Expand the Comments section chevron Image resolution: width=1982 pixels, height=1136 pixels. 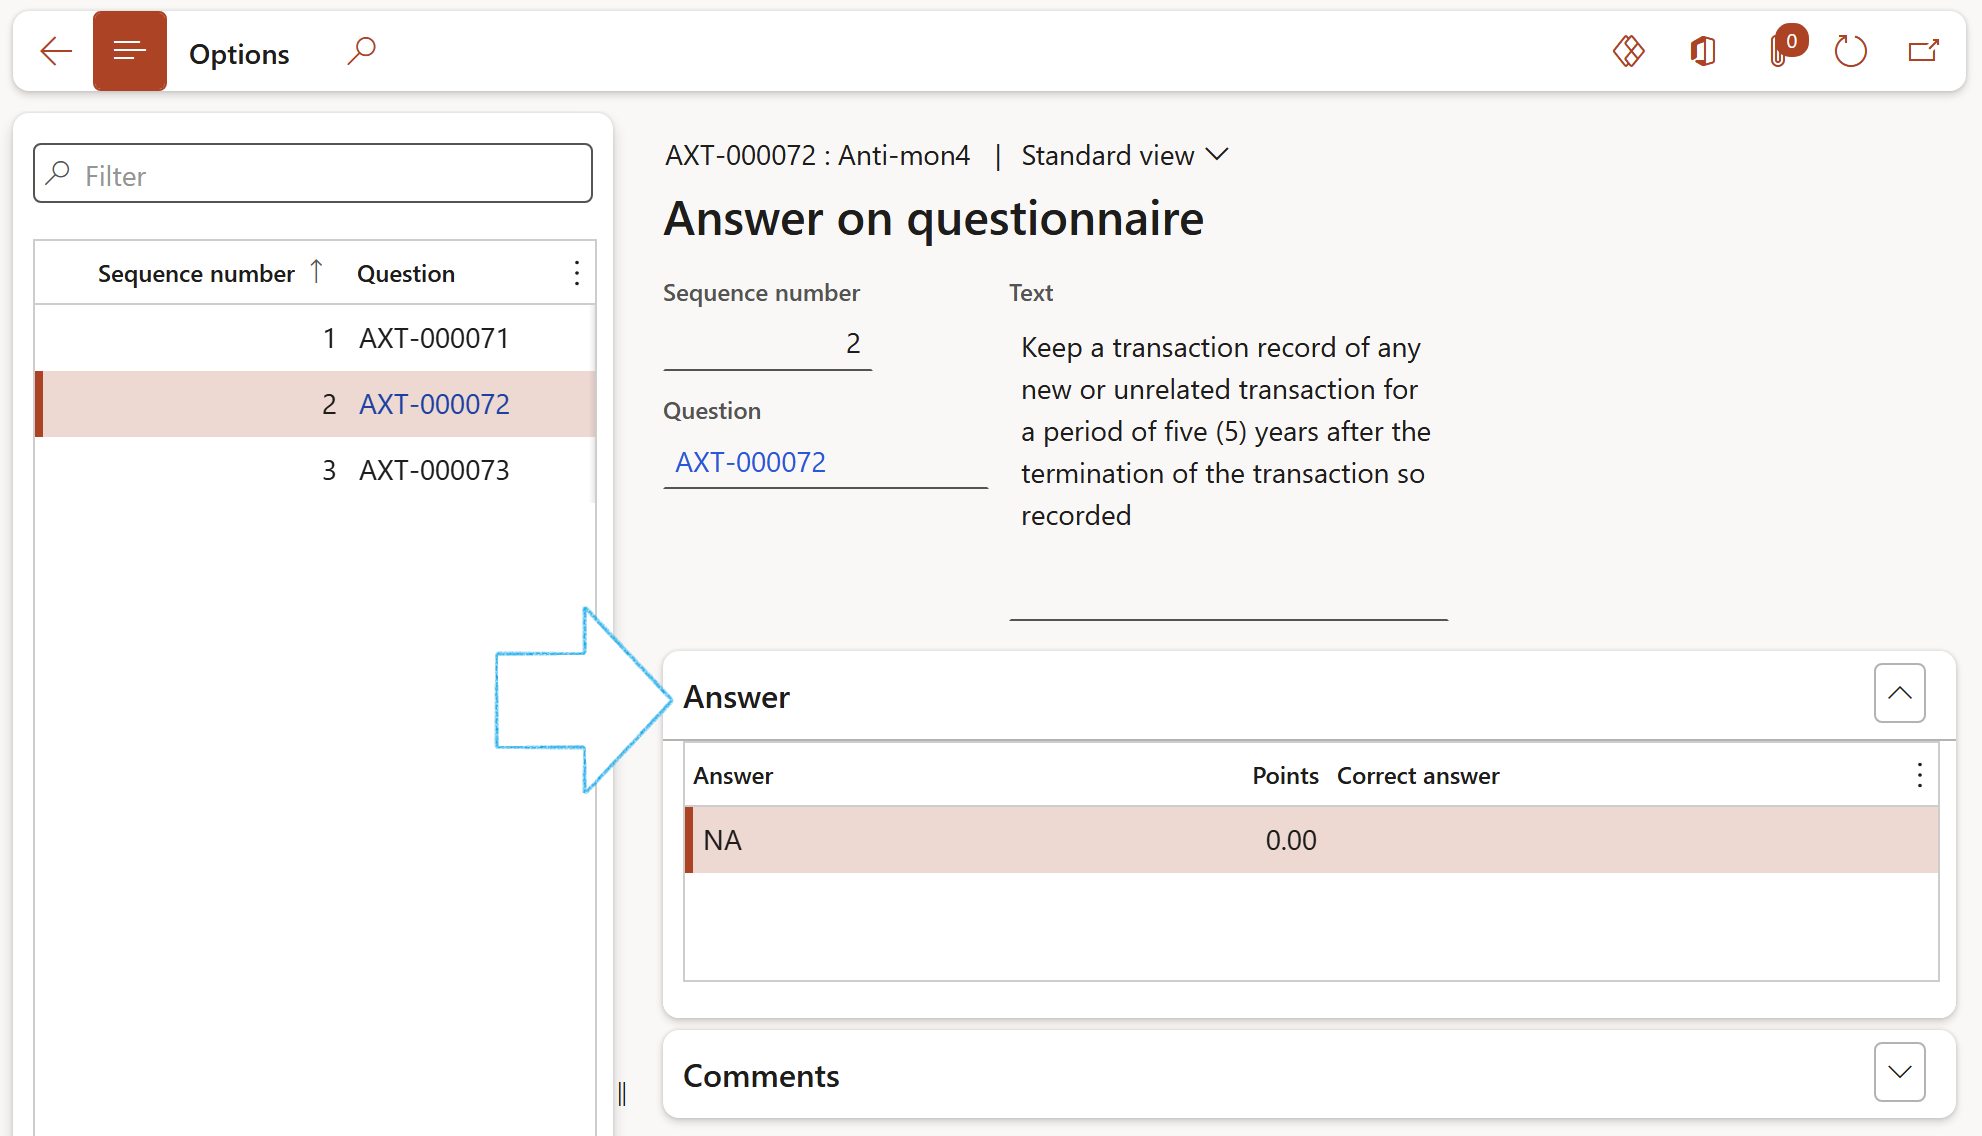click(1899, 1072)
